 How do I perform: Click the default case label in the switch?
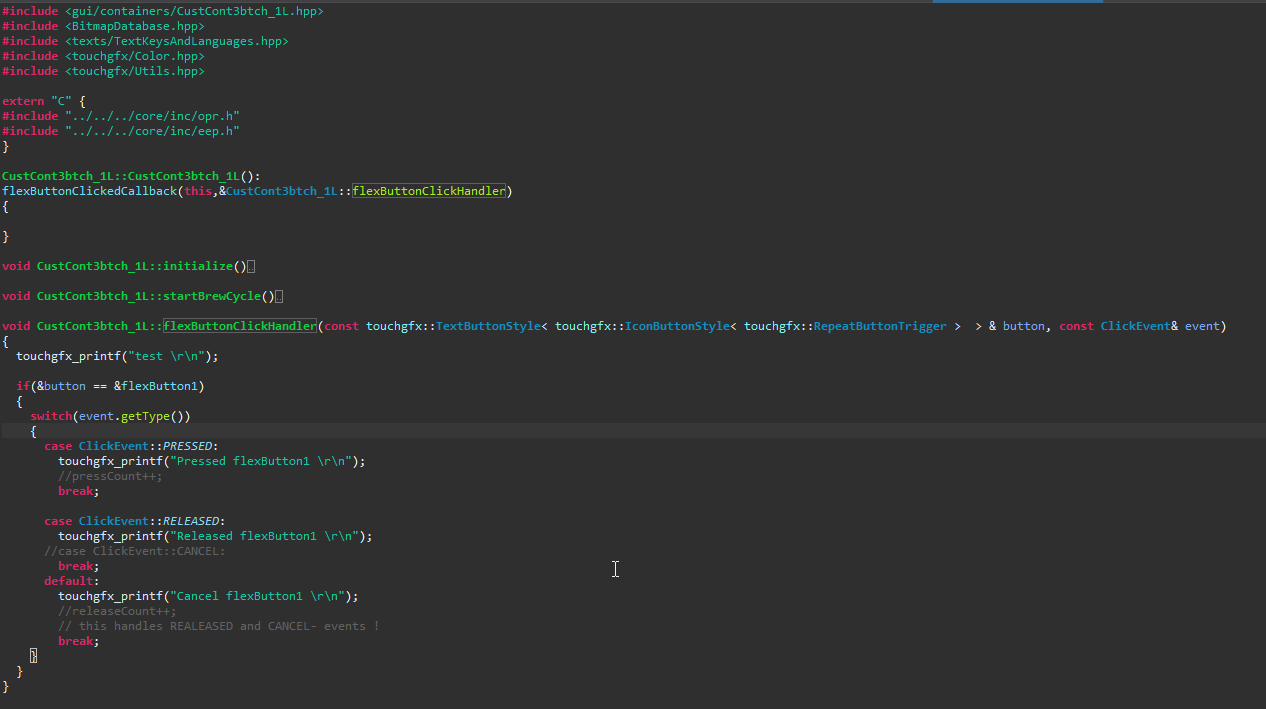point(67,580)
